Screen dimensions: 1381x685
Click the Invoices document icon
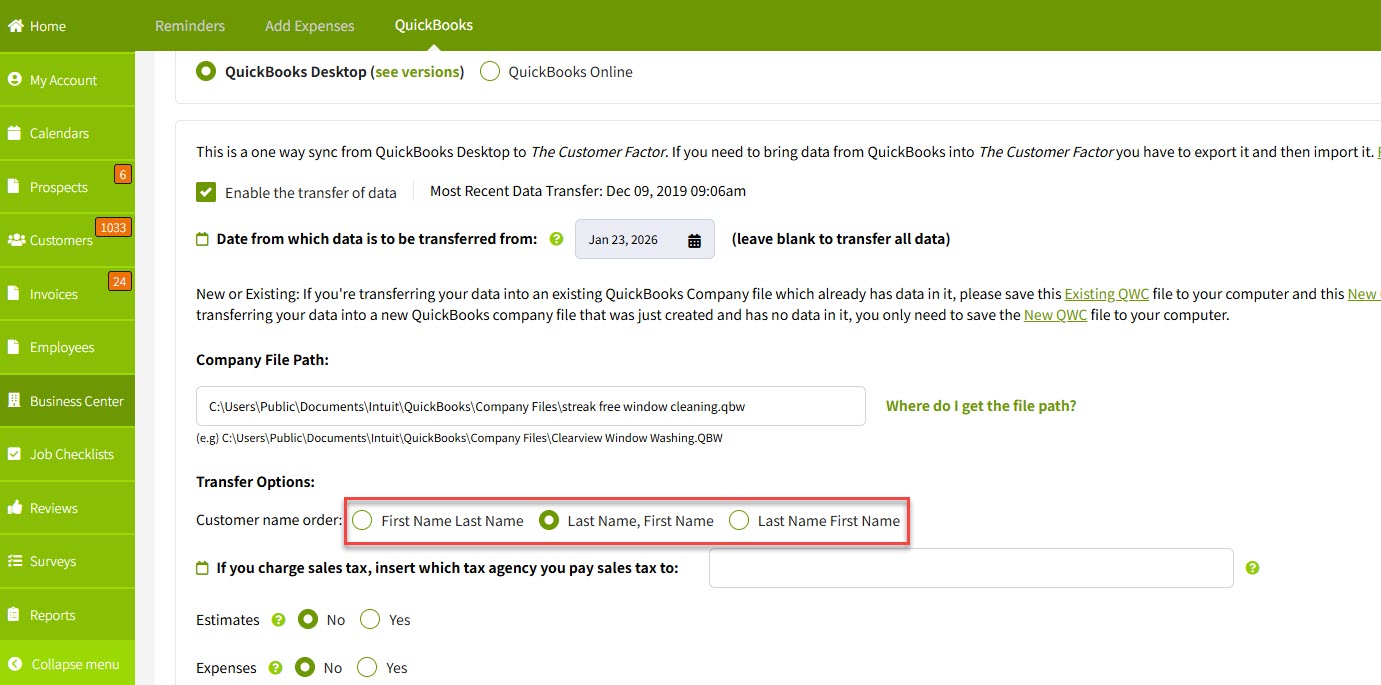pos(14,294)
